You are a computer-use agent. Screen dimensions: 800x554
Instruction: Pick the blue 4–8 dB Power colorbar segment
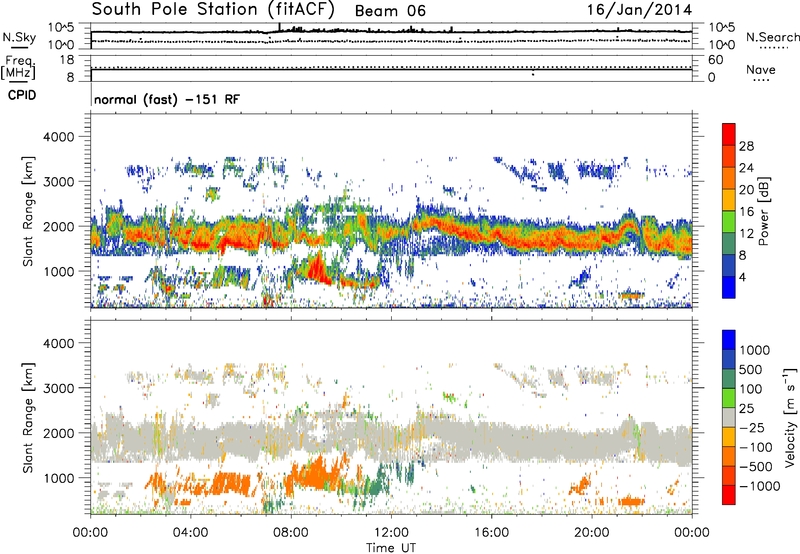[729, 265]
